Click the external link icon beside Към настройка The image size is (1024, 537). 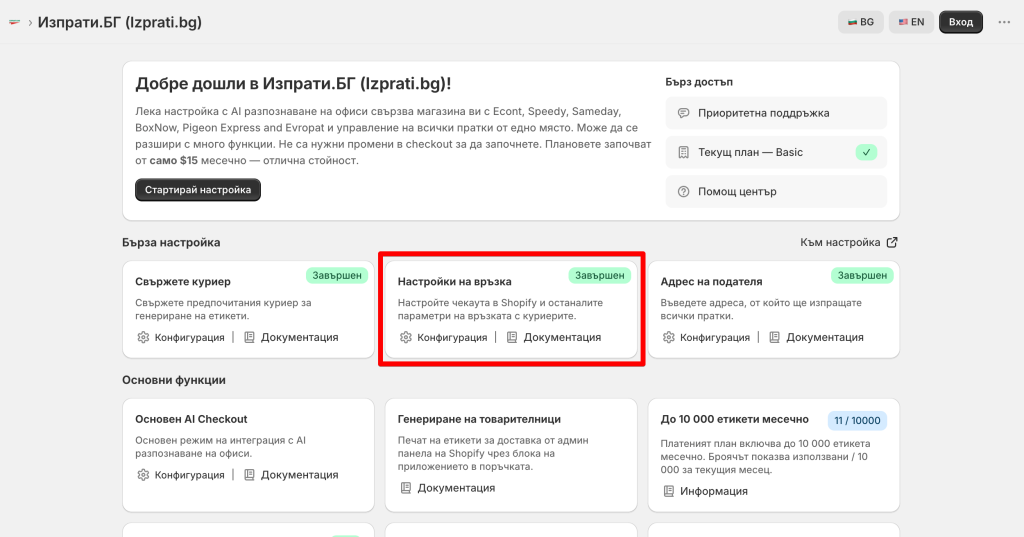coord(892,242)
